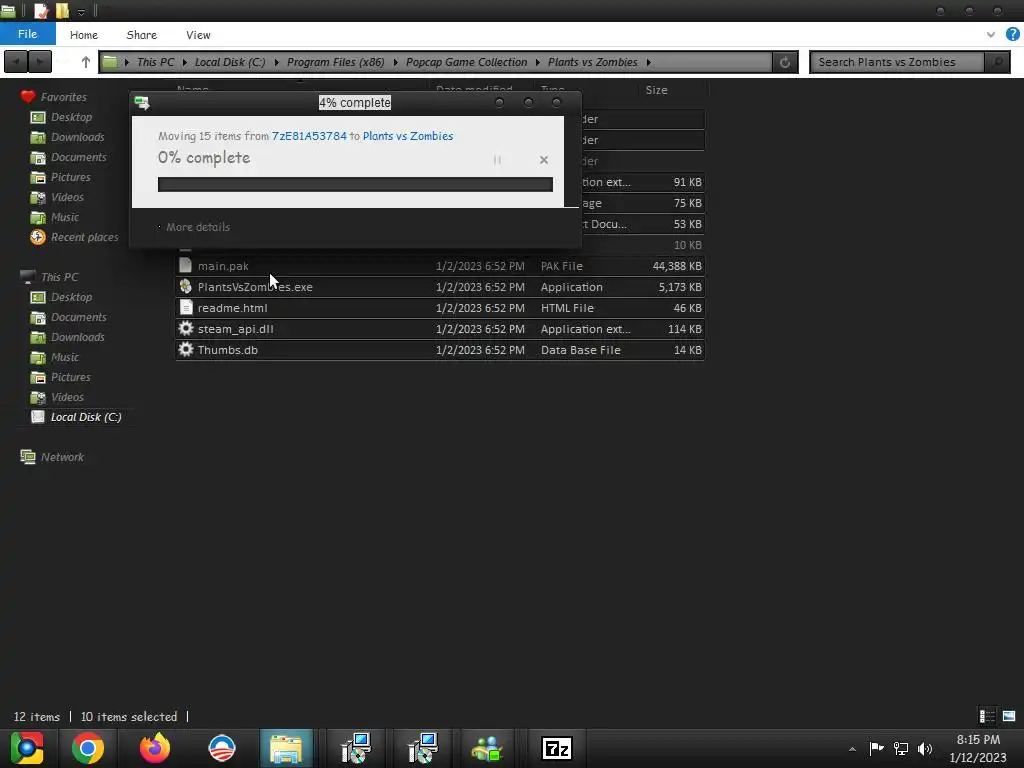Open Music under Favorites

pyautogui.click(x=65, y=217)
